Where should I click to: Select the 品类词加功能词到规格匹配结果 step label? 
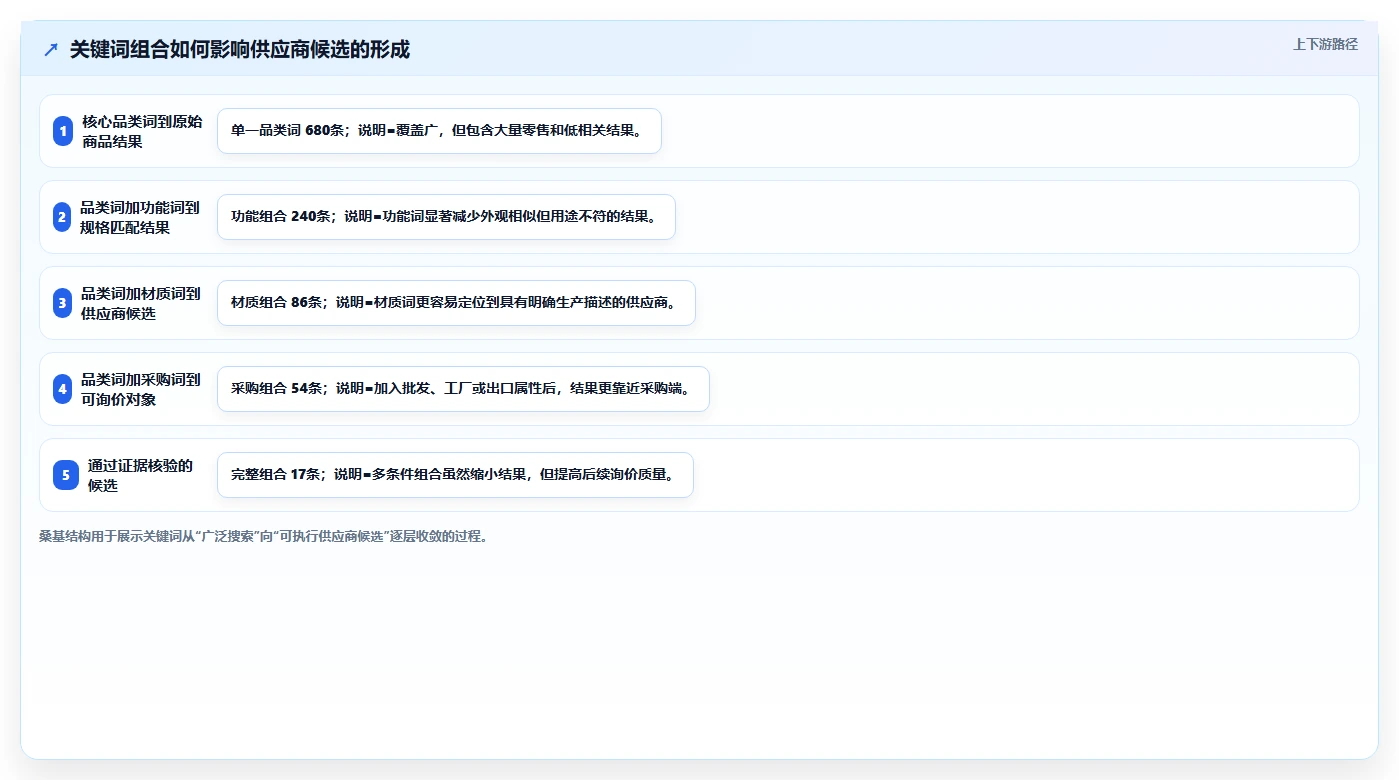[x=140, y=217]
